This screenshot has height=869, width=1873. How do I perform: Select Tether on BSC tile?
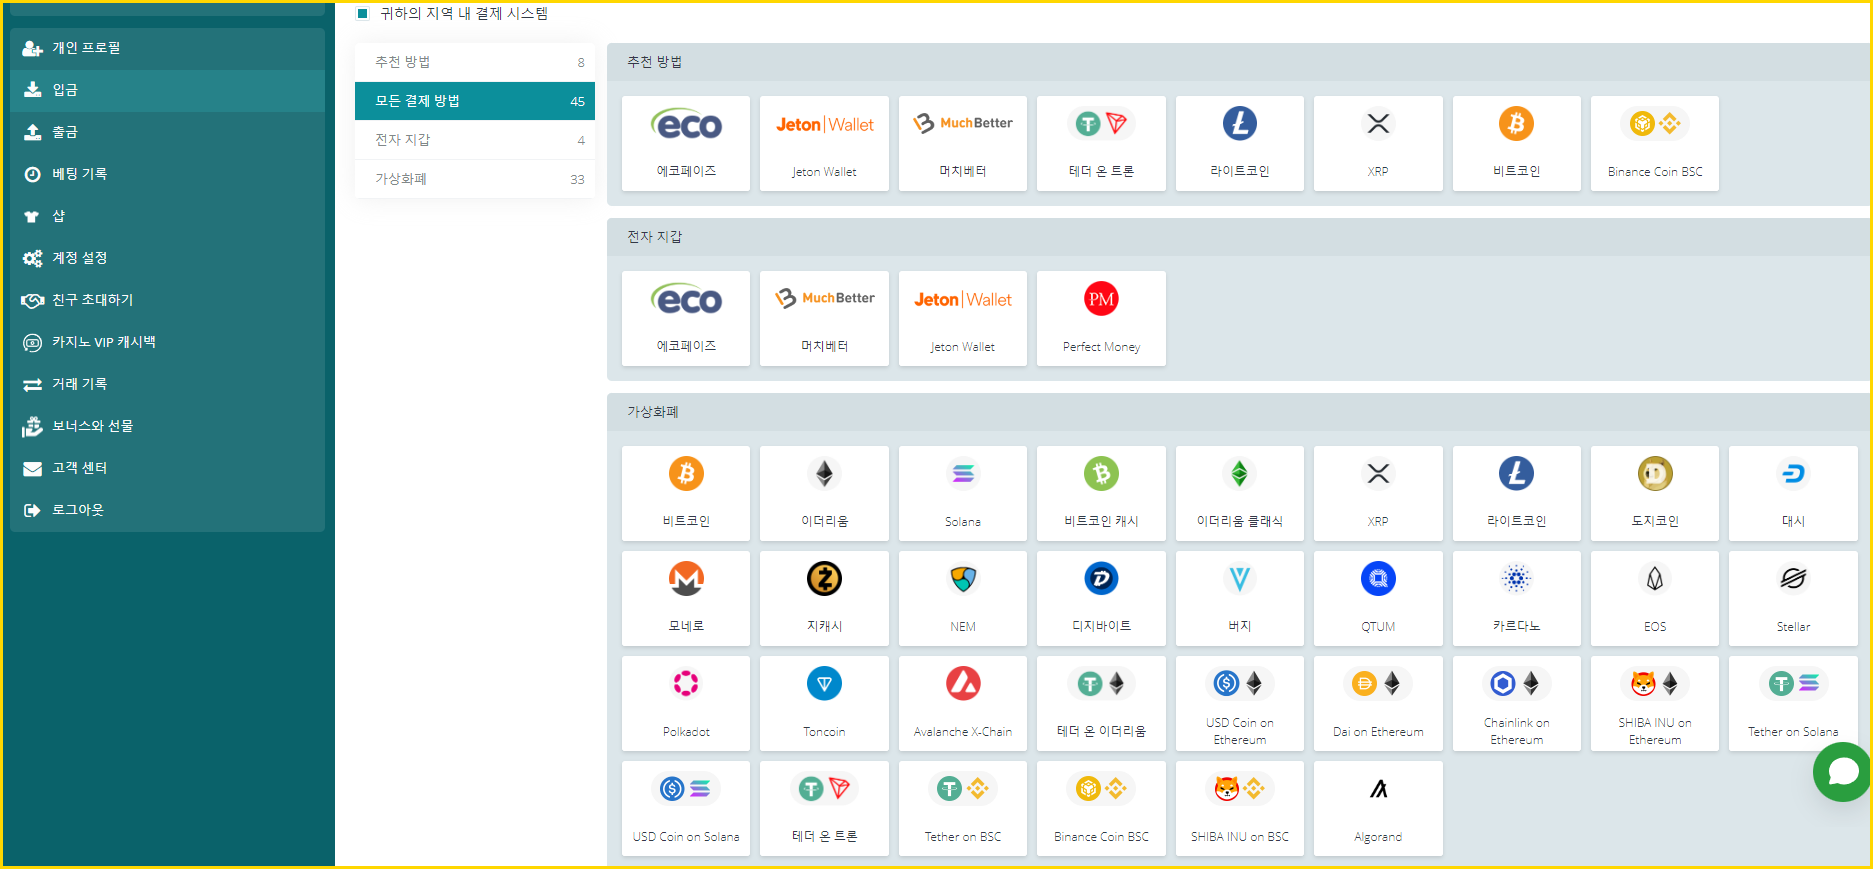(x=963, y=808)
